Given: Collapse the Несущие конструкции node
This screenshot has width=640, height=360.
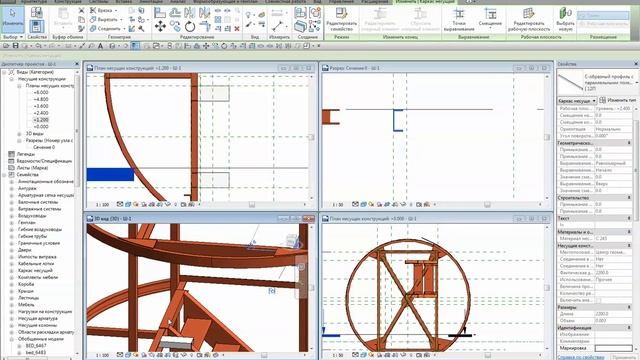Looking at the screenshot, I should point(12,79).
